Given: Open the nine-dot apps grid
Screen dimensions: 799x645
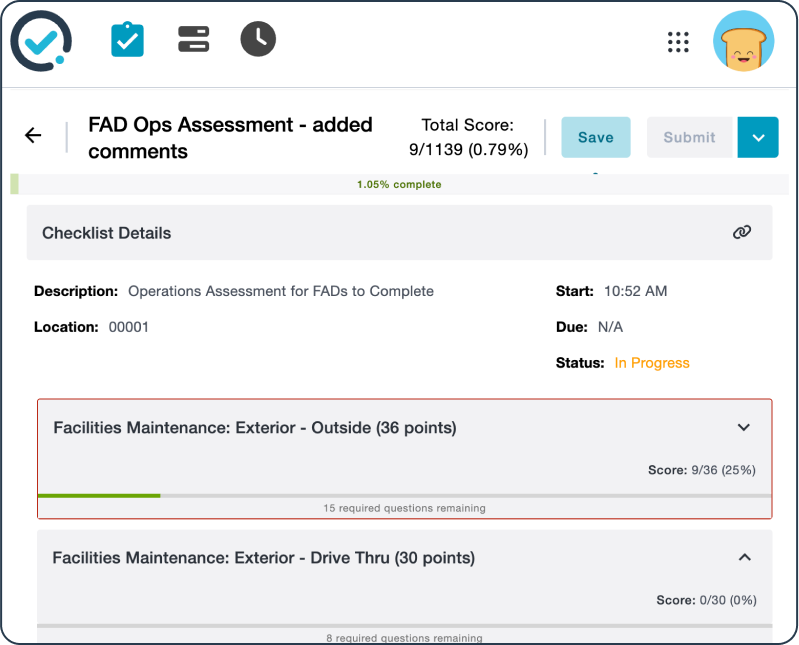Looking at the screenshot, I should (x=678, y=42).
